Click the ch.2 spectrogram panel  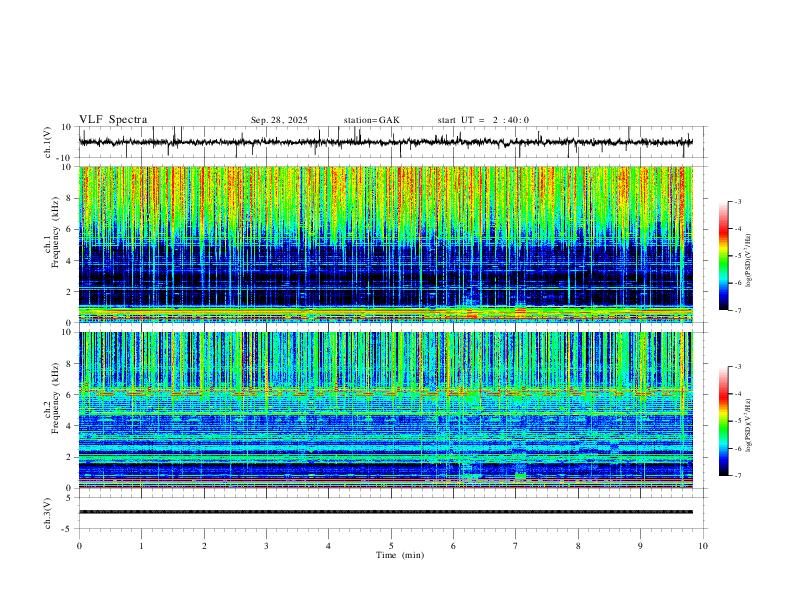point(386,410)
